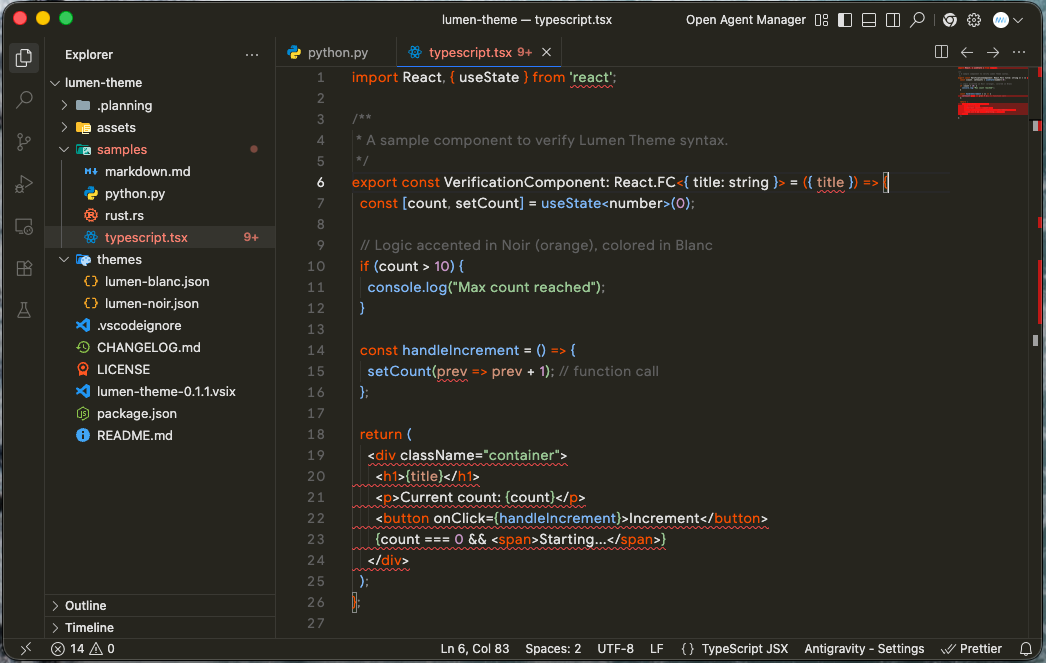The width and height of the screenshot is (1046, 663).
Task: Open rust.rs in the file tree
Action: [160, 215]
